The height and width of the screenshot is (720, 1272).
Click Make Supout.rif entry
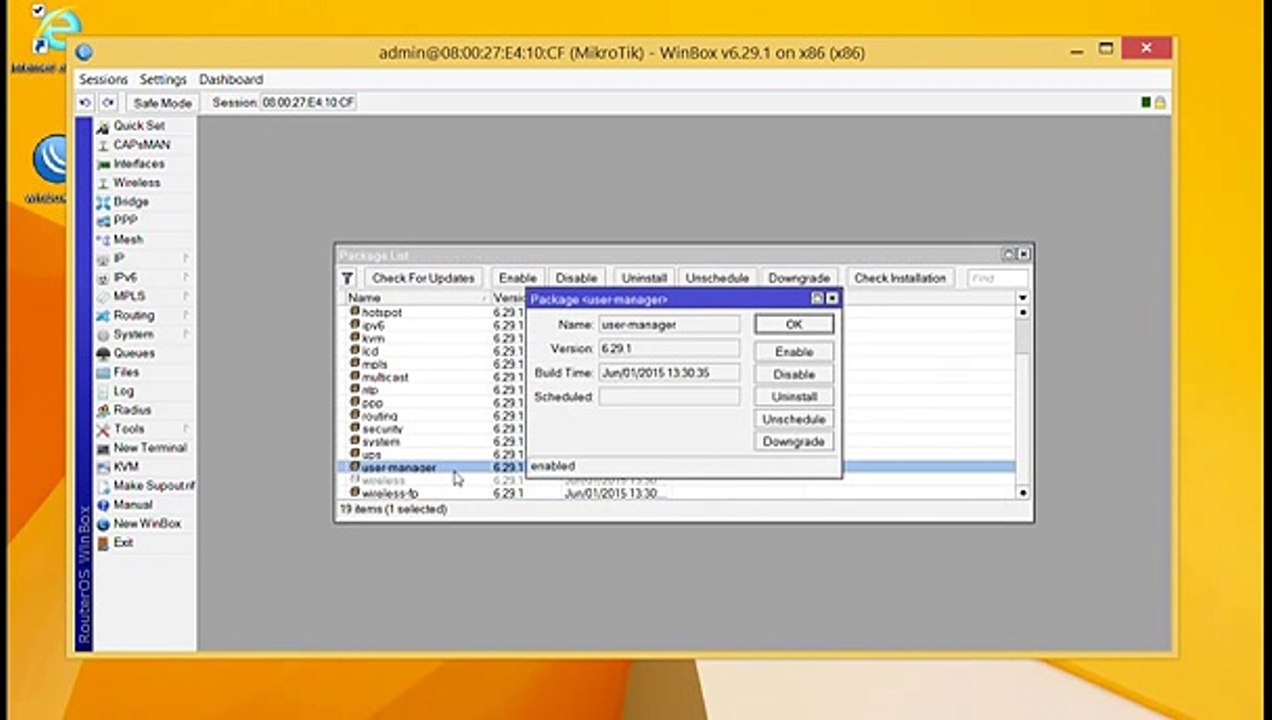[x=153, y=486]
